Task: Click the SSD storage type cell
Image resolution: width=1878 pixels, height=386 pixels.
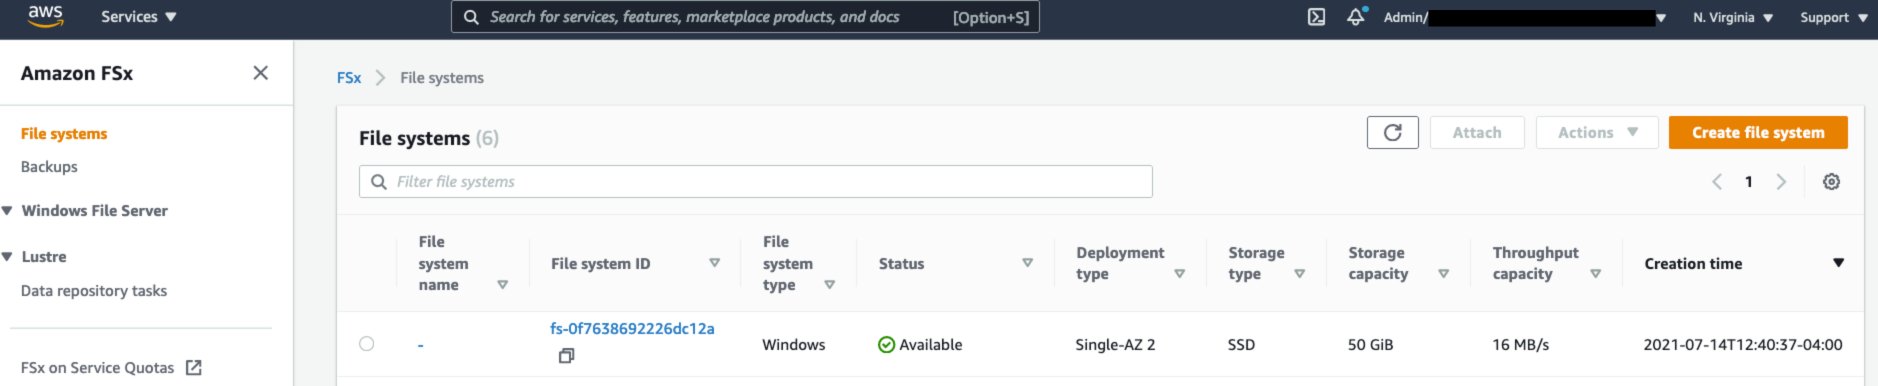Action: pos(1241,344)
